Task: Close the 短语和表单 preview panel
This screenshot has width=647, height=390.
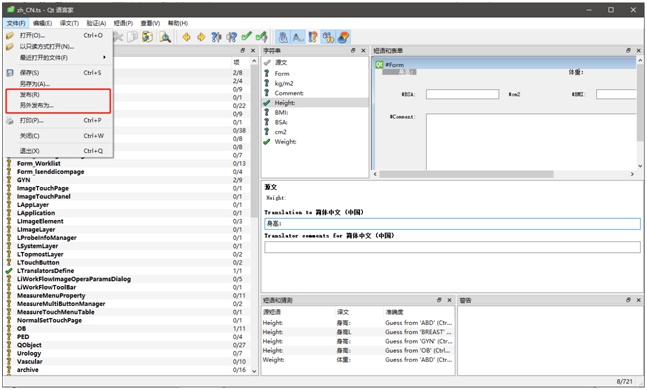Action: [638, 50]
